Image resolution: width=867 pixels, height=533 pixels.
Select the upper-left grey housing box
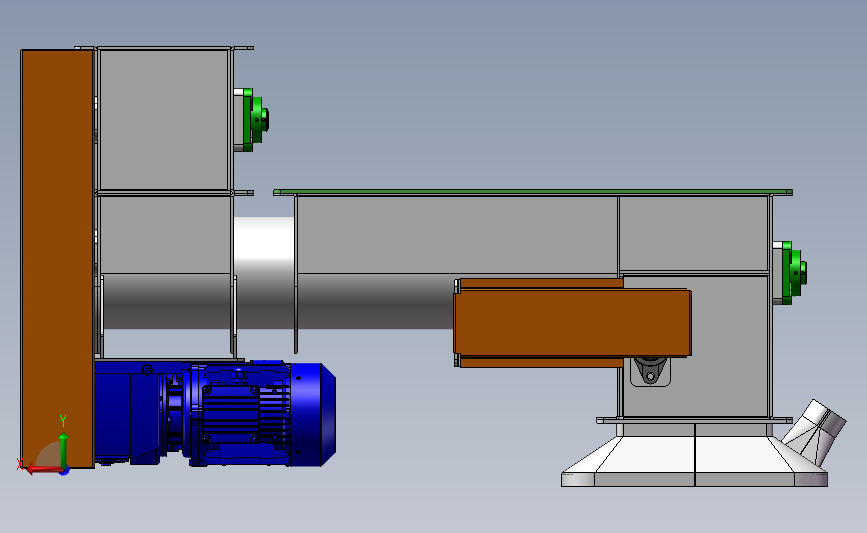164,119
